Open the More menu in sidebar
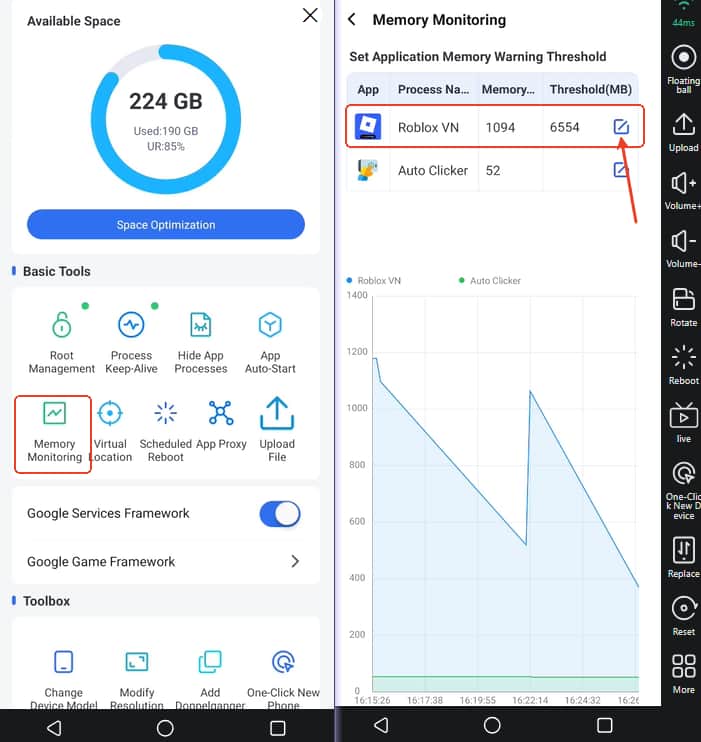The width and height of the screenshot is (701, 742). (x=684, y=673)
